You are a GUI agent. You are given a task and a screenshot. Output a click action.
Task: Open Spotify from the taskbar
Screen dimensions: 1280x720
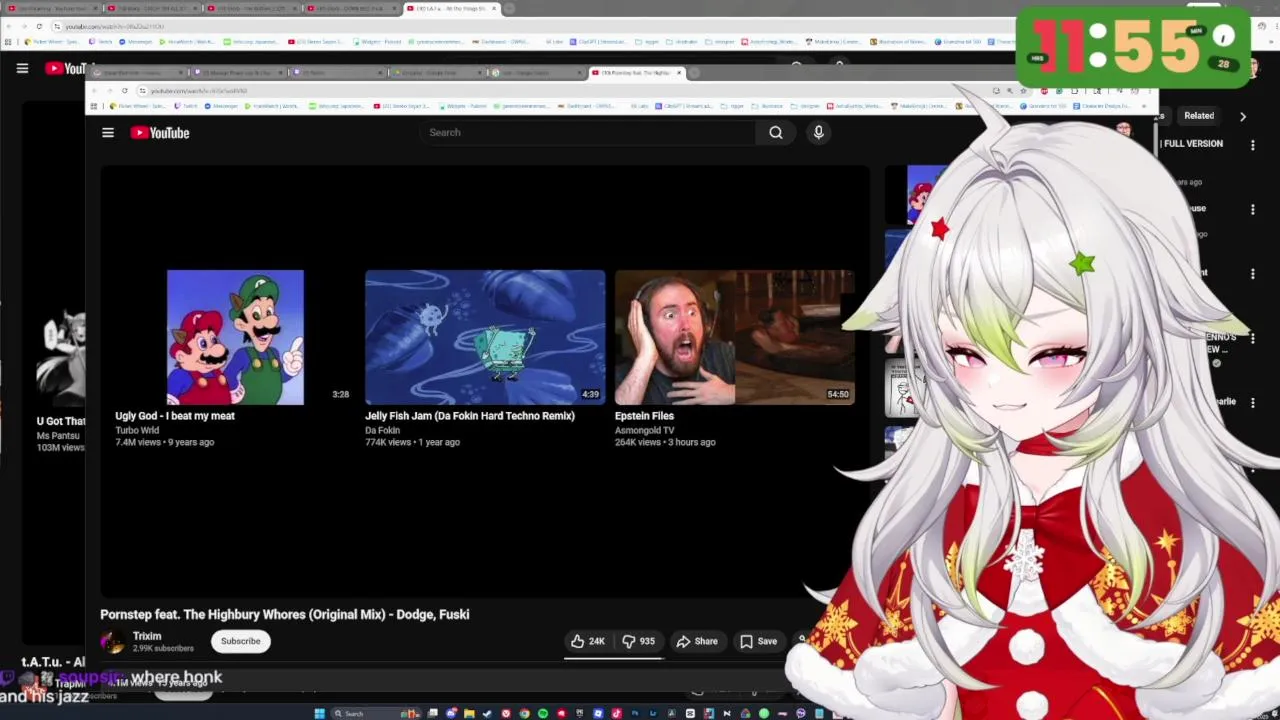click(x=543, y=713)
